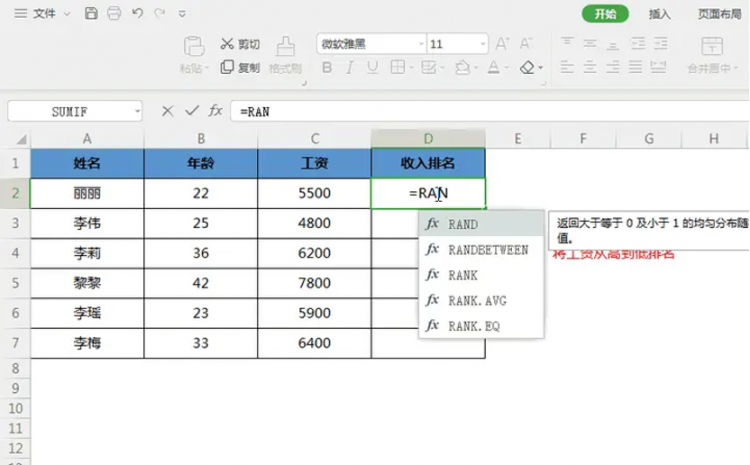The image size is (750, 465).
Task: Select column A header
Action: pos(87,139)
